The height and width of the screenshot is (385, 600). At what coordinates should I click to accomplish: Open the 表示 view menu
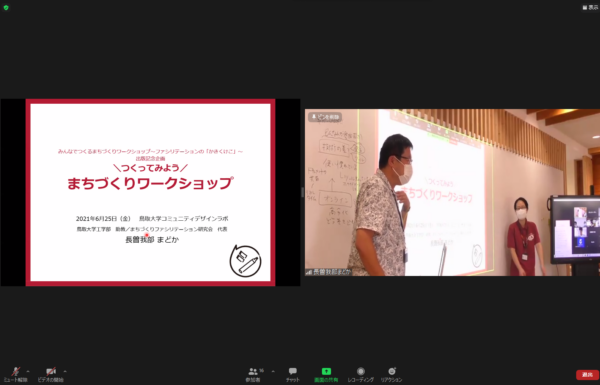(590, 7)
